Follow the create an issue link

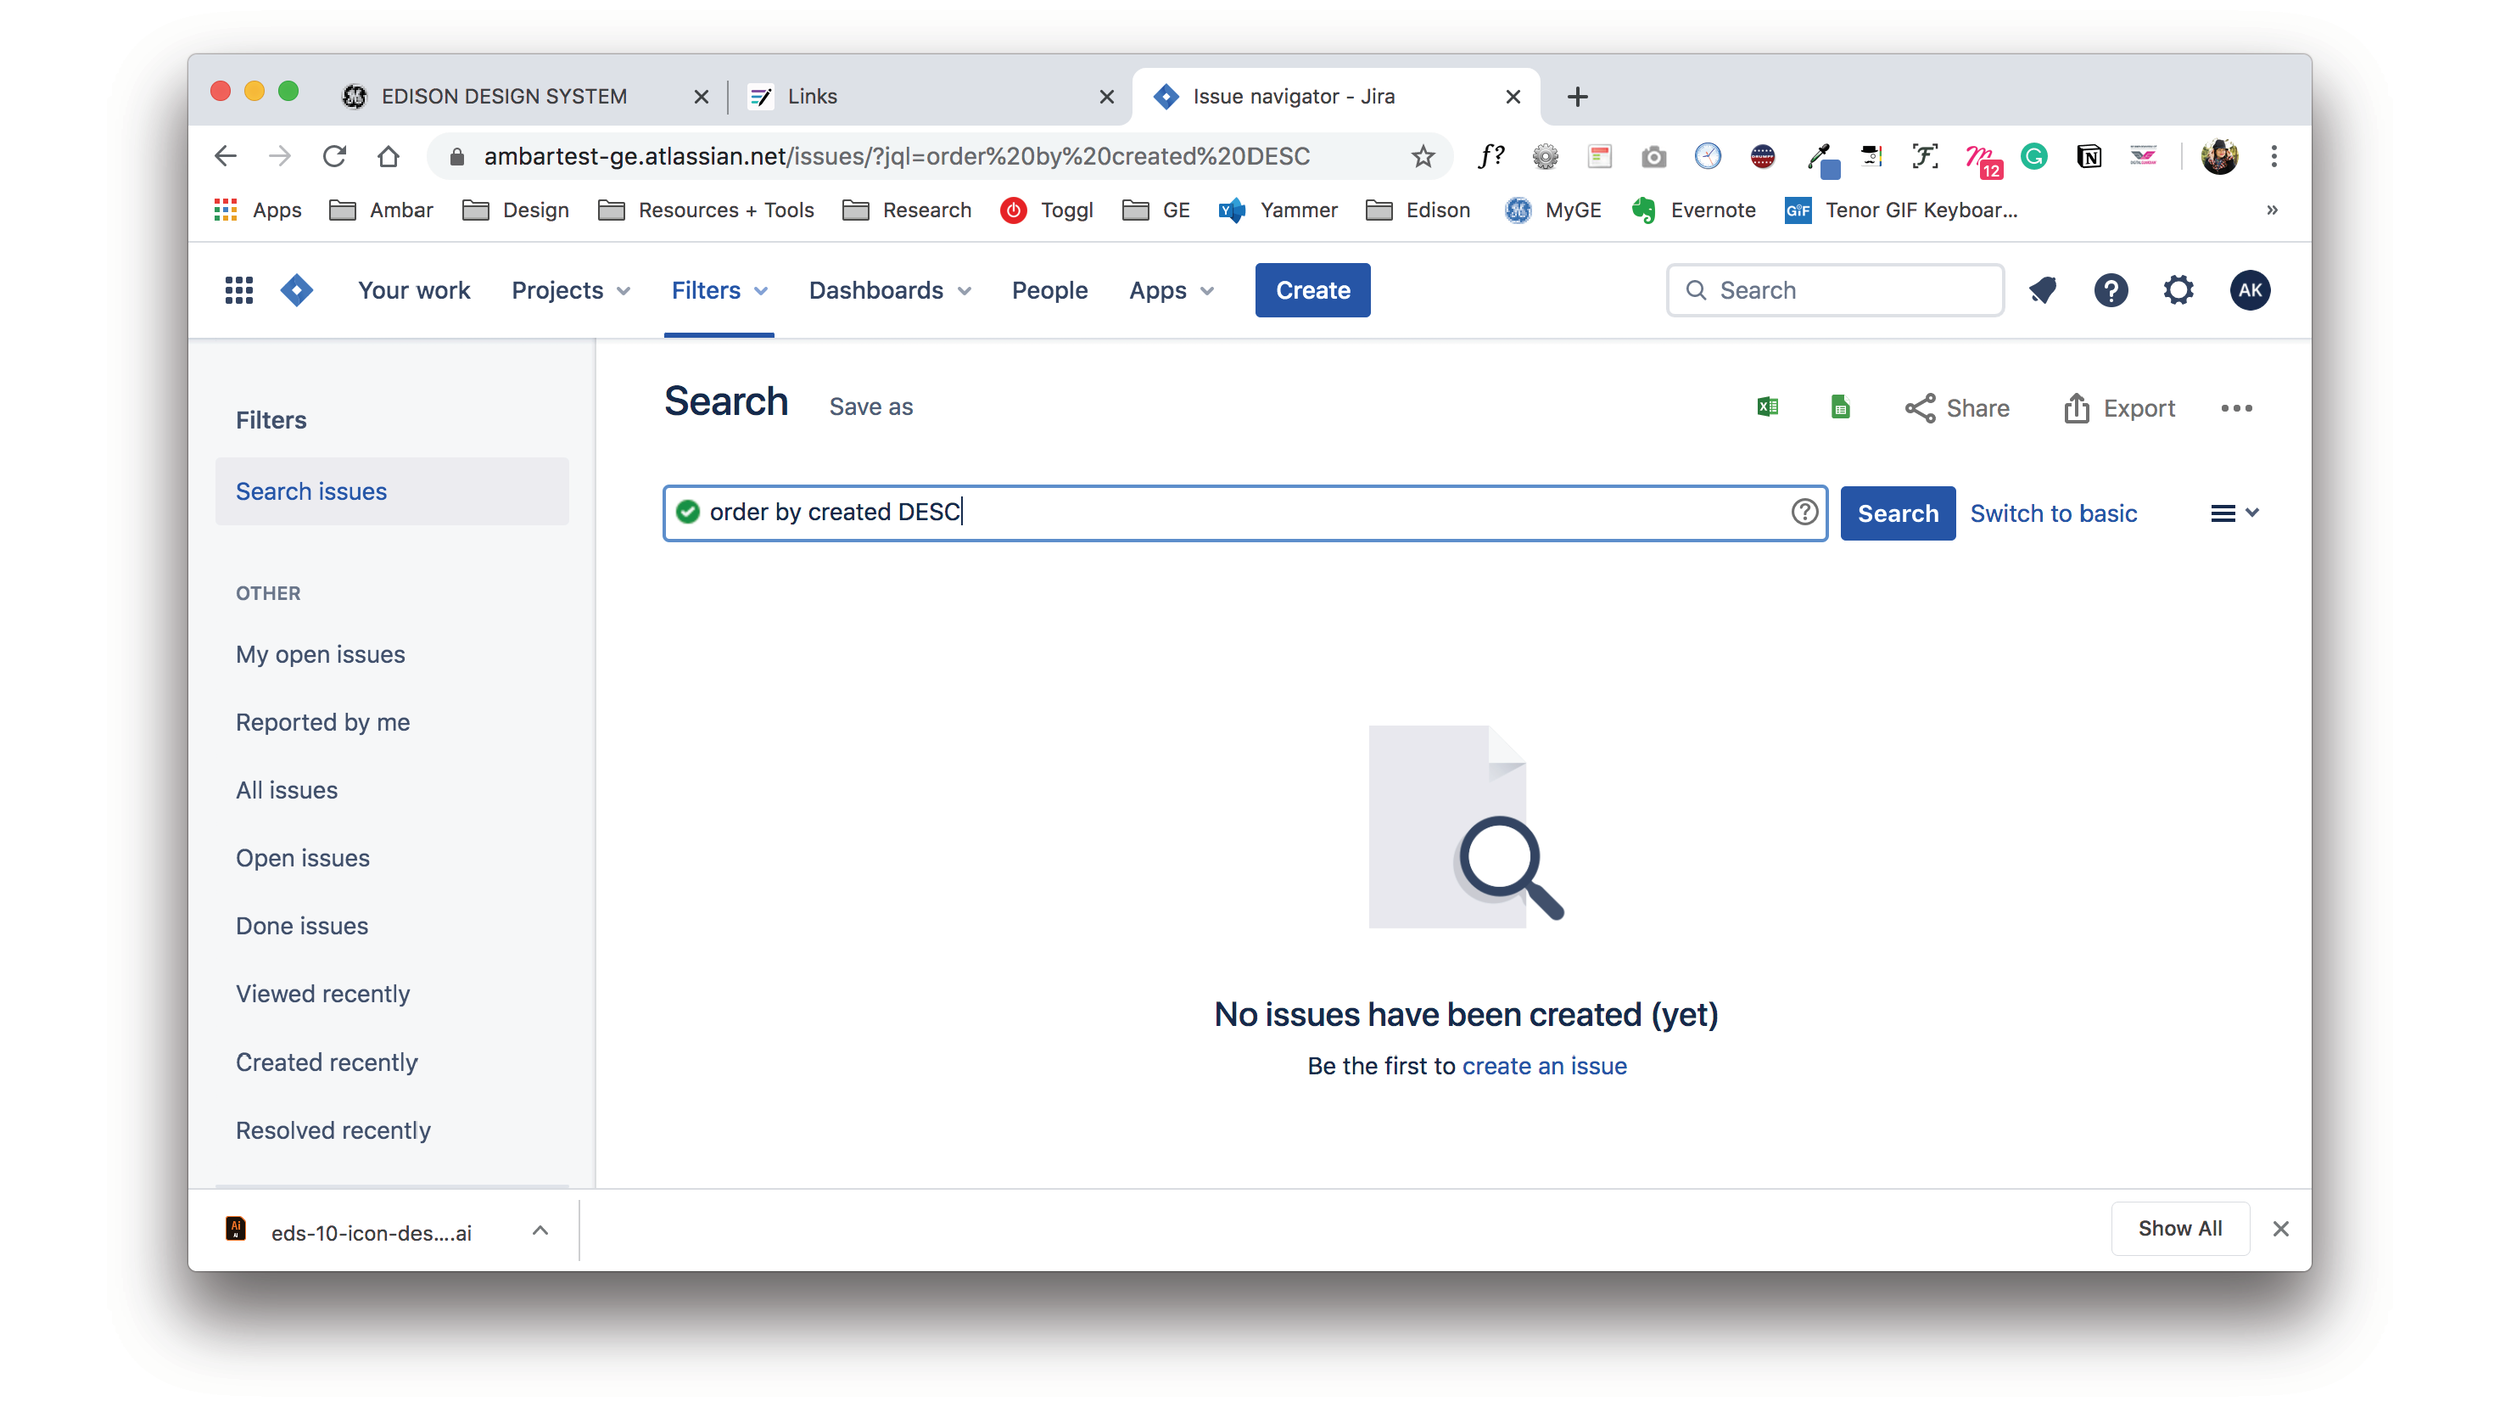point(1544,1065)
